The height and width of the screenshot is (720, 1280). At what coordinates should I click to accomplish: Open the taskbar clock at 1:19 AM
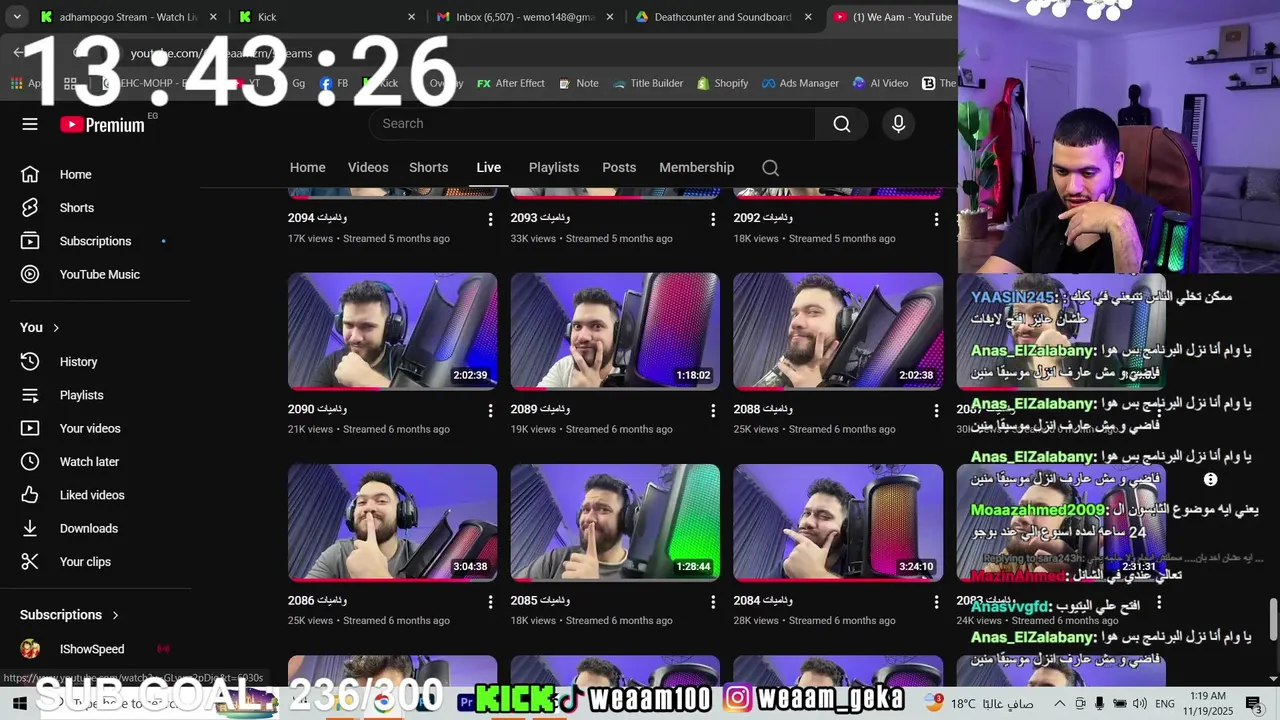pos(1208,703)
